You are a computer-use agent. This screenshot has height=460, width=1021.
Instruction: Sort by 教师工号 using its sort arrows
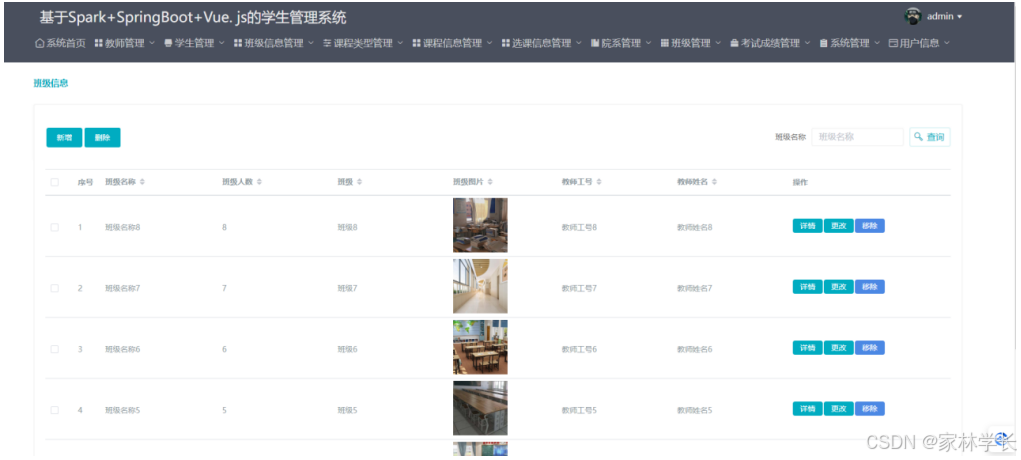tap(599, 182)
